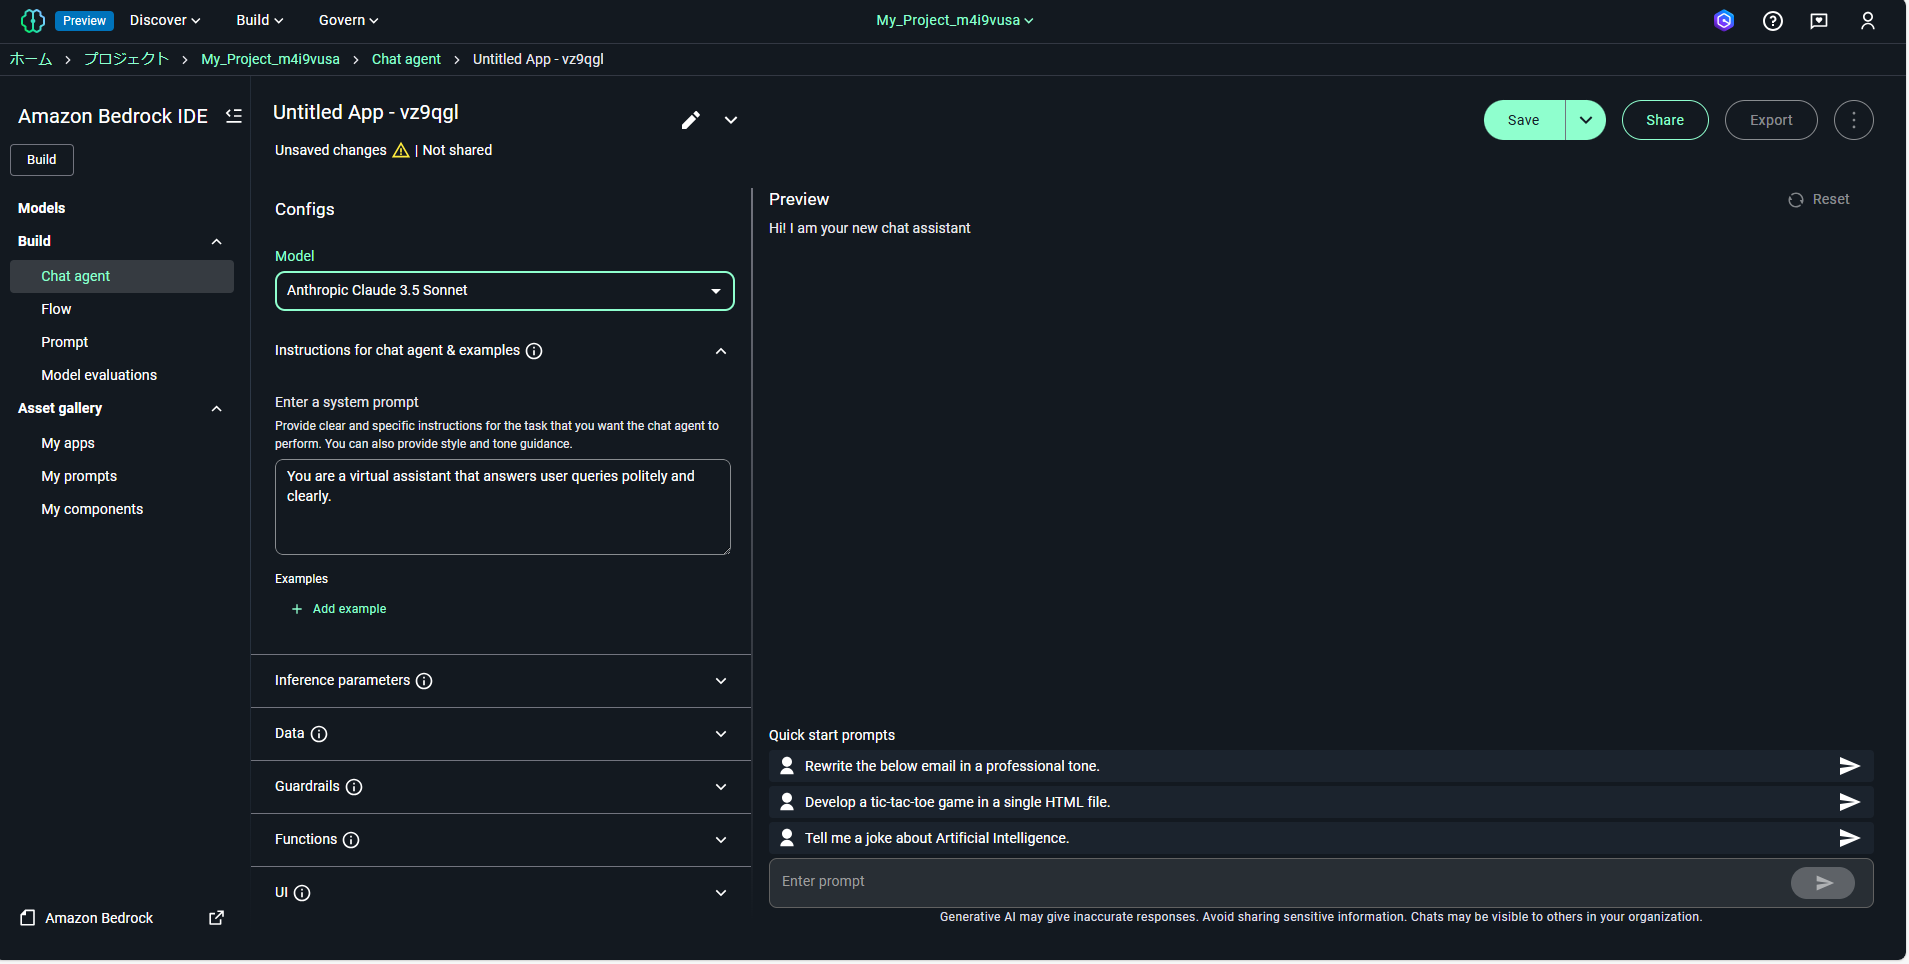Click the Reset refresh icon

click(x=1796, y=200)
